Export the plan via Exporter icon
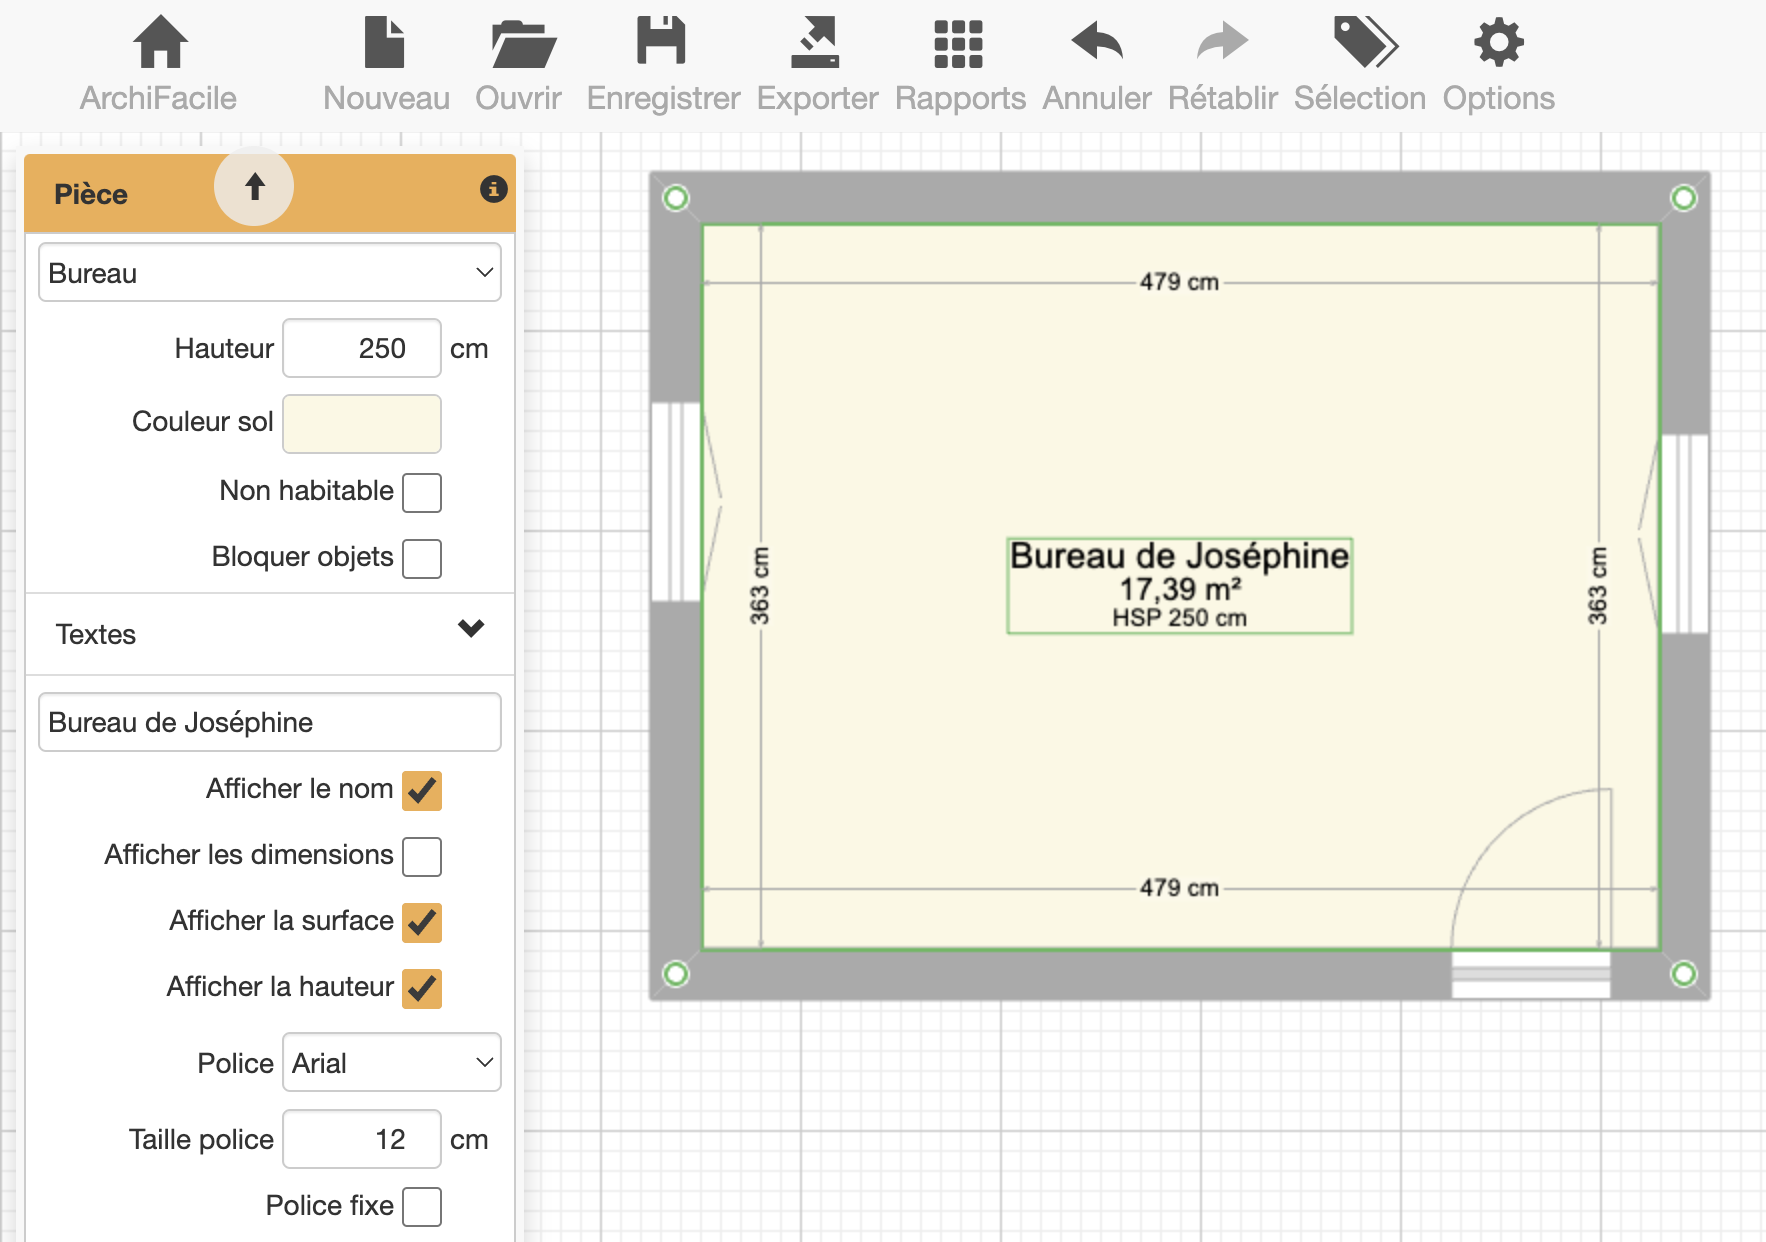 click(815, 44)
